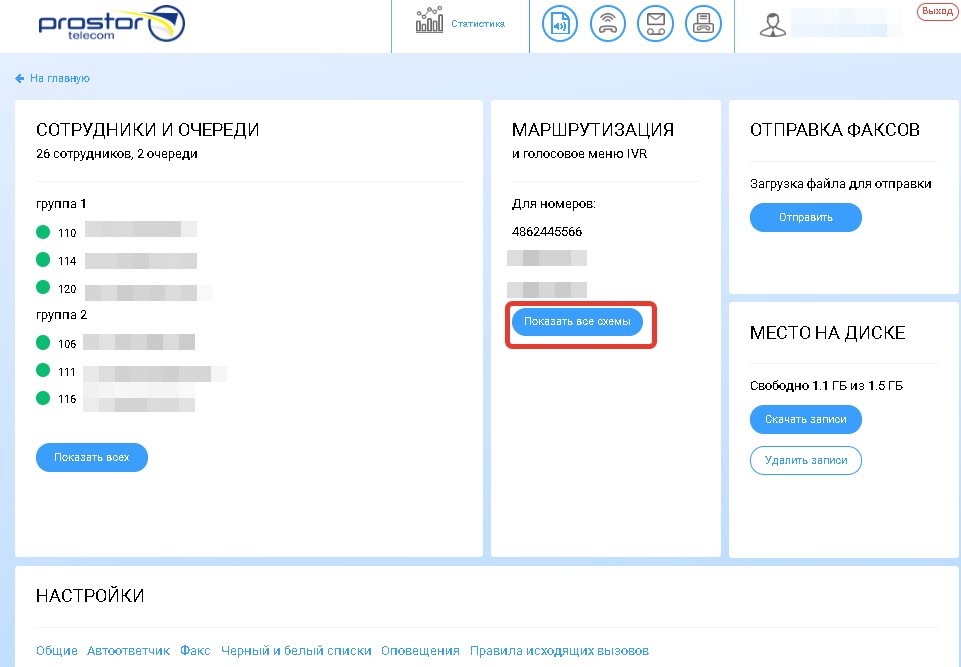The height and width of the screenshot is (667, 961).
Task: Click the audio file icon in header
Action: (560, 24)
